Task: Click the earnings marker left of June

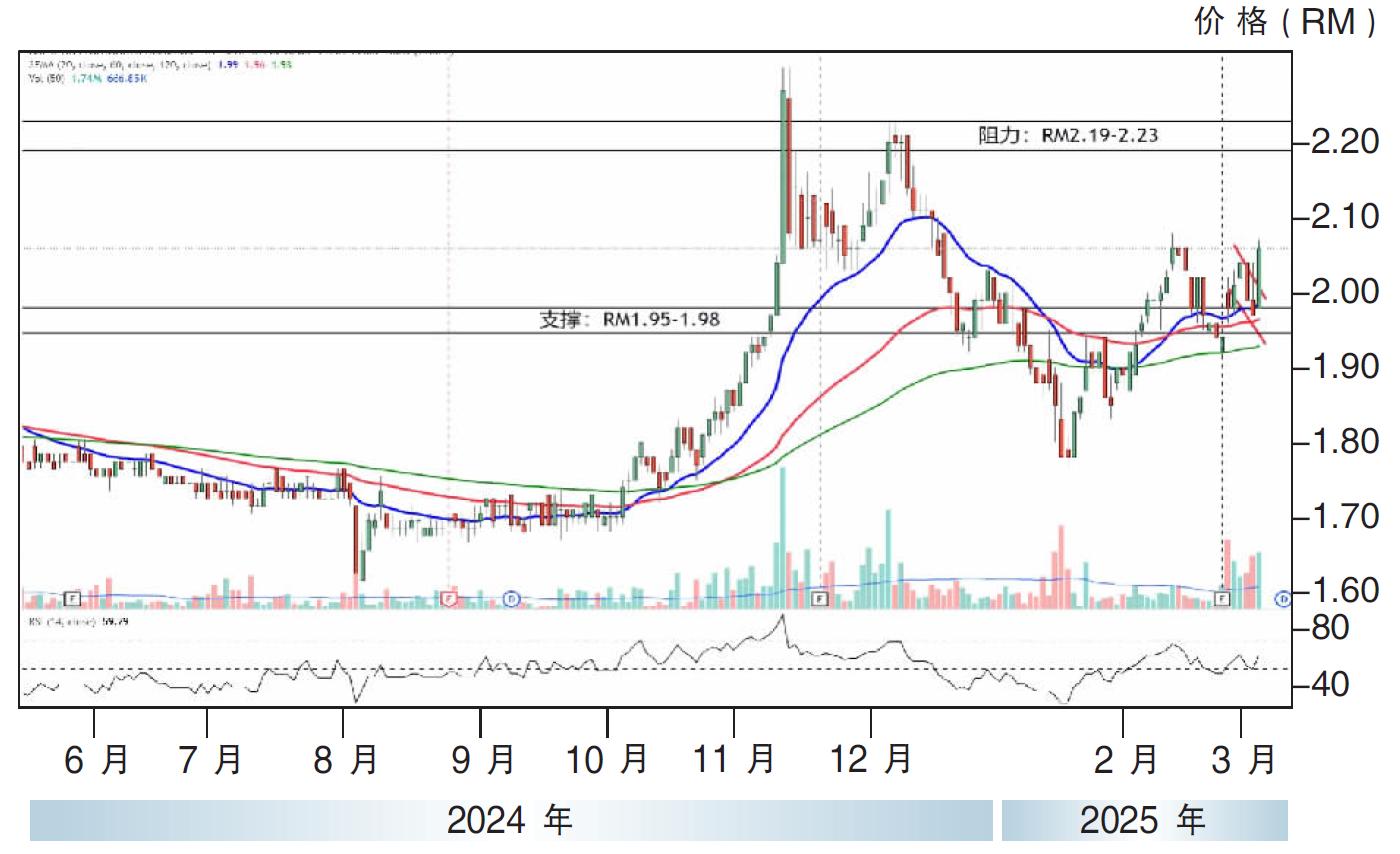Action: (73, 598)
